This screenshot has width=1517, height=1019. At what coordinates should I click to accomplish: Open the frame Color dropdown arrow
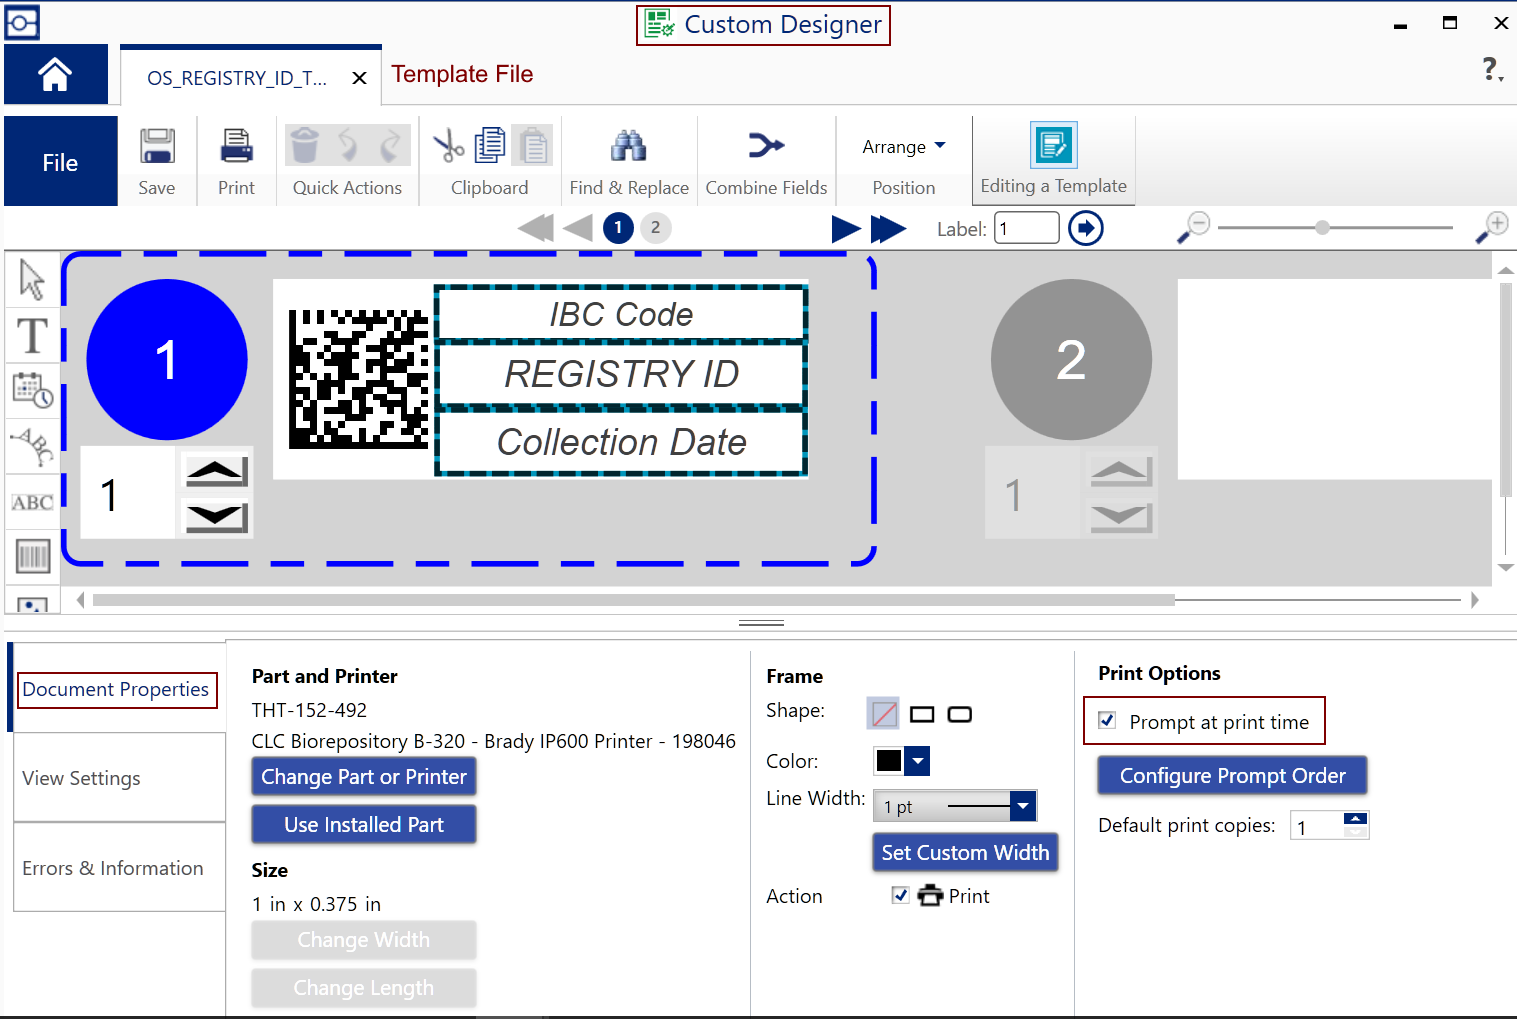918,761
